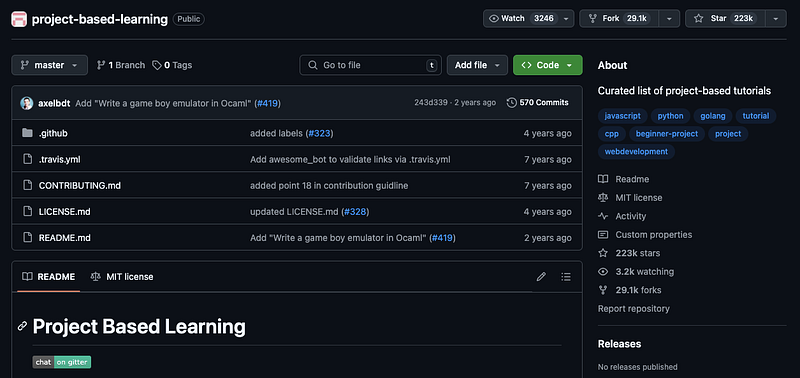Click the tutorial topic tag
800x378 pixels.
tap(756, 116)
